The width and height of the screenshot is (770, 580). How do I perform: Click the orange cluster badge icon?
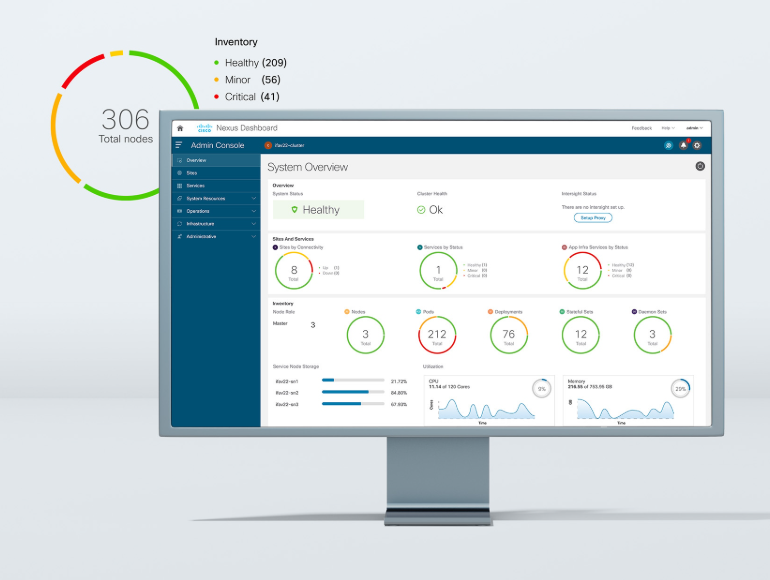[x=268, y=145]
